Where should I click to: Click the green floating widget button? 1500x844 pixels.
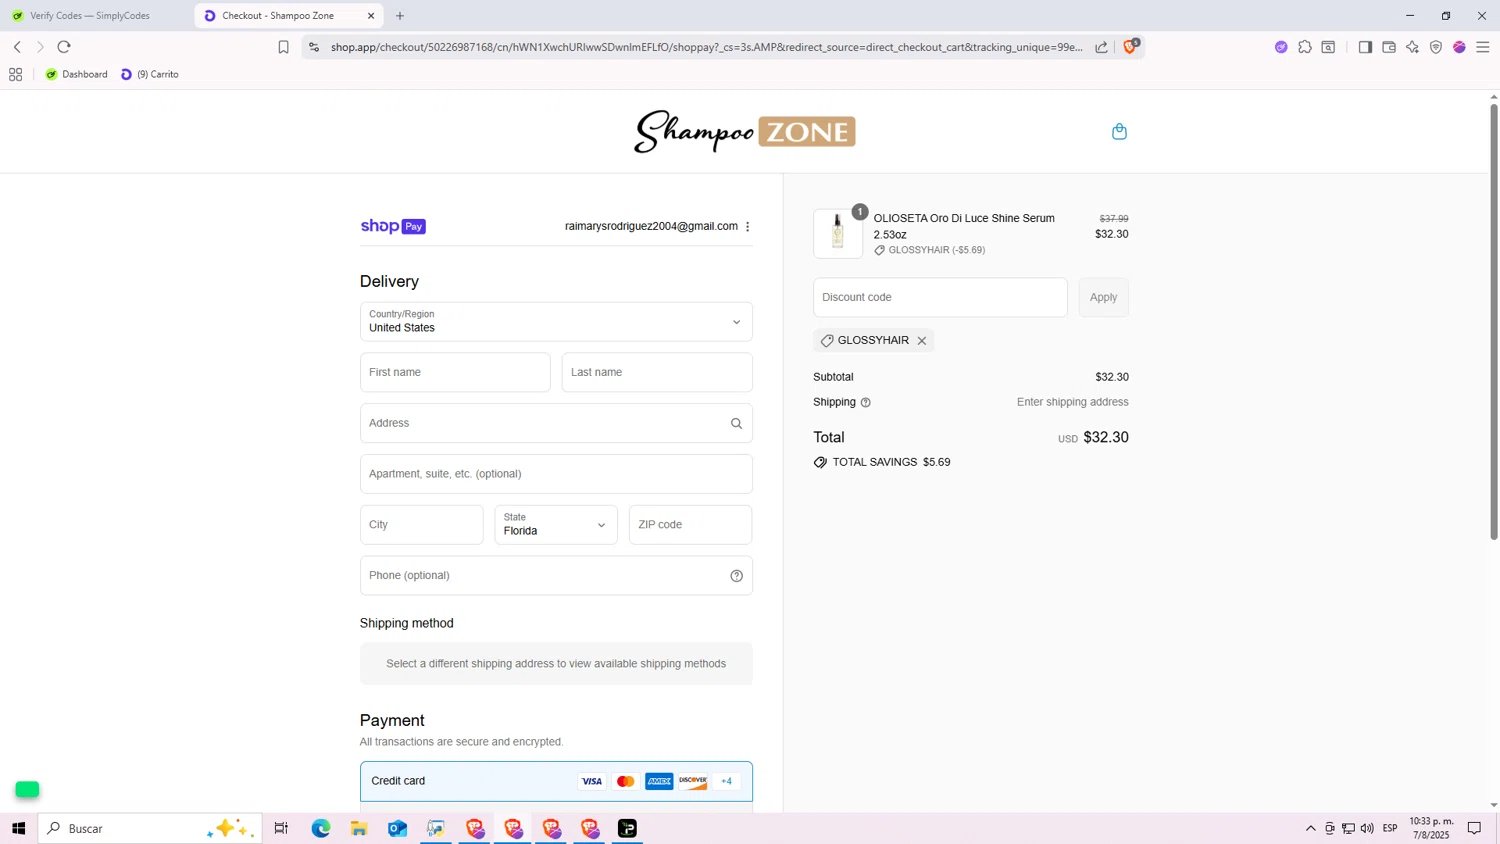coord(27,790)
